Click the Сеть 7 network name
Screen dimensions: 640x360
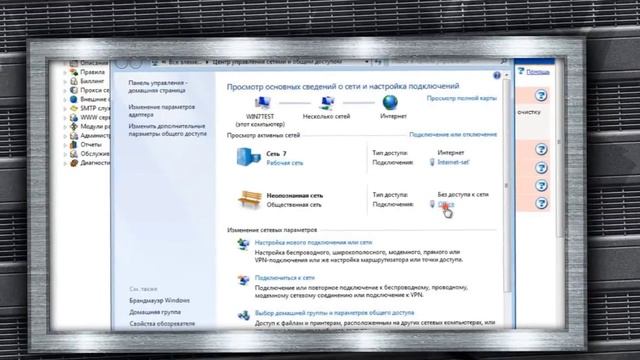(x=276, y=153)
